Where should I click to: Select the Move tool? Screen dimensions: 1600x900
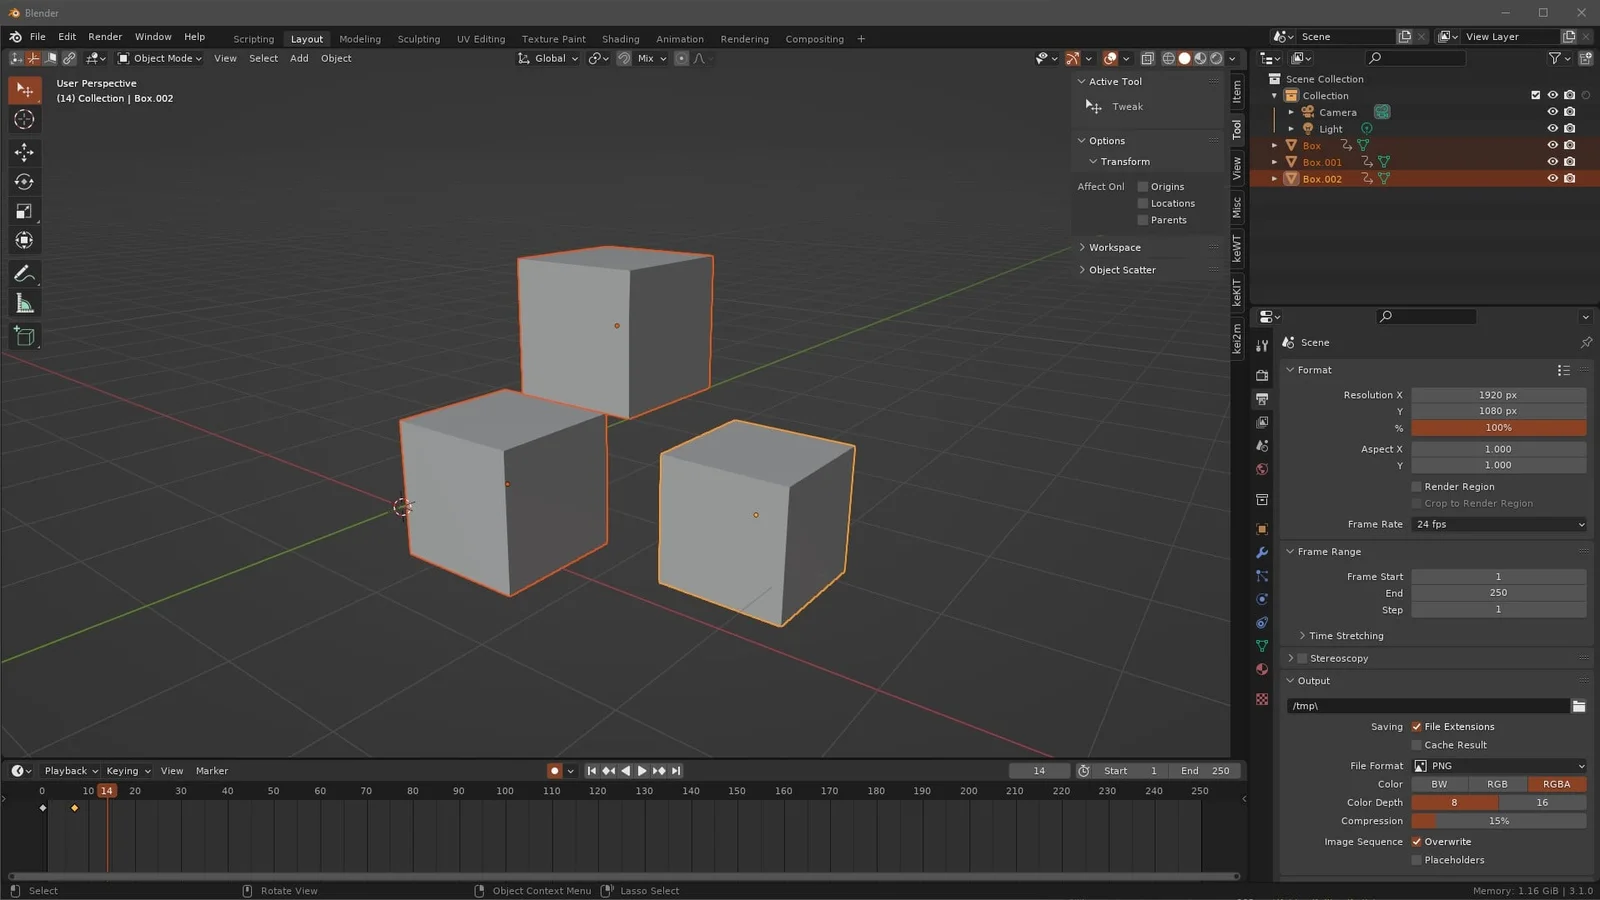pos(24,152)
